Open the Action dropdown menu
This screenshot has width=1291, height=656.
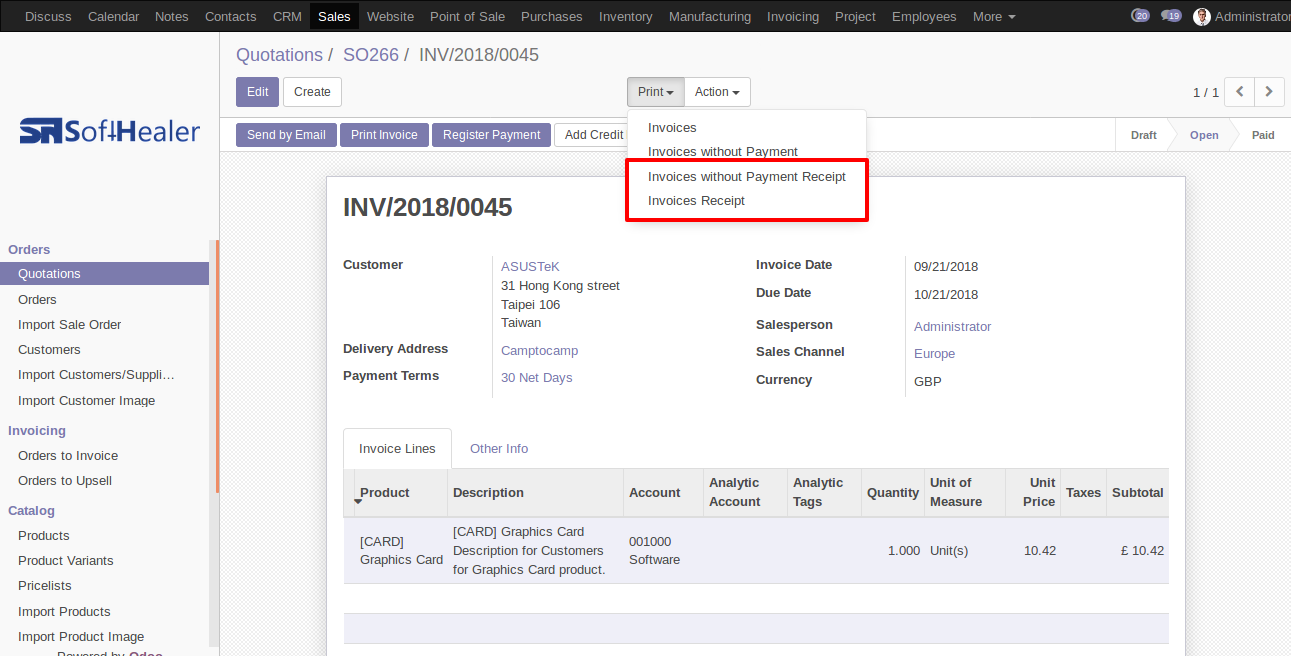(x=717, y=92)
